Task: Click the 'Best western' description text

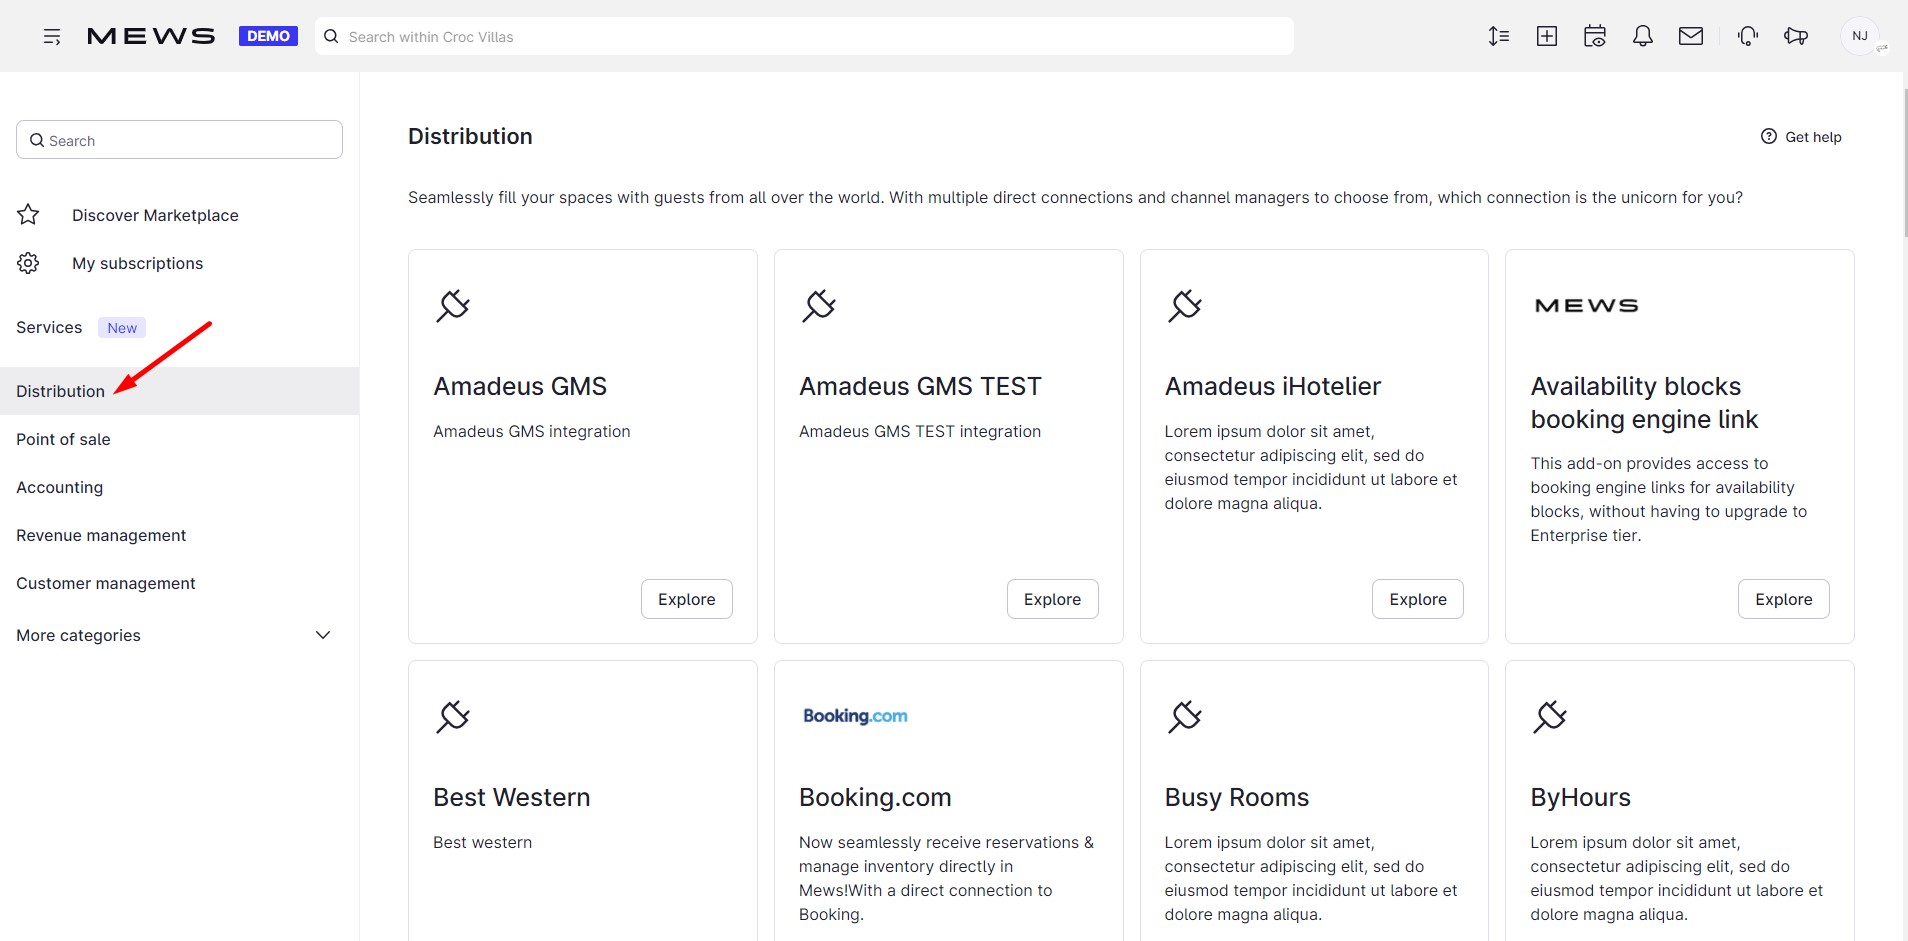Action: 482,842
